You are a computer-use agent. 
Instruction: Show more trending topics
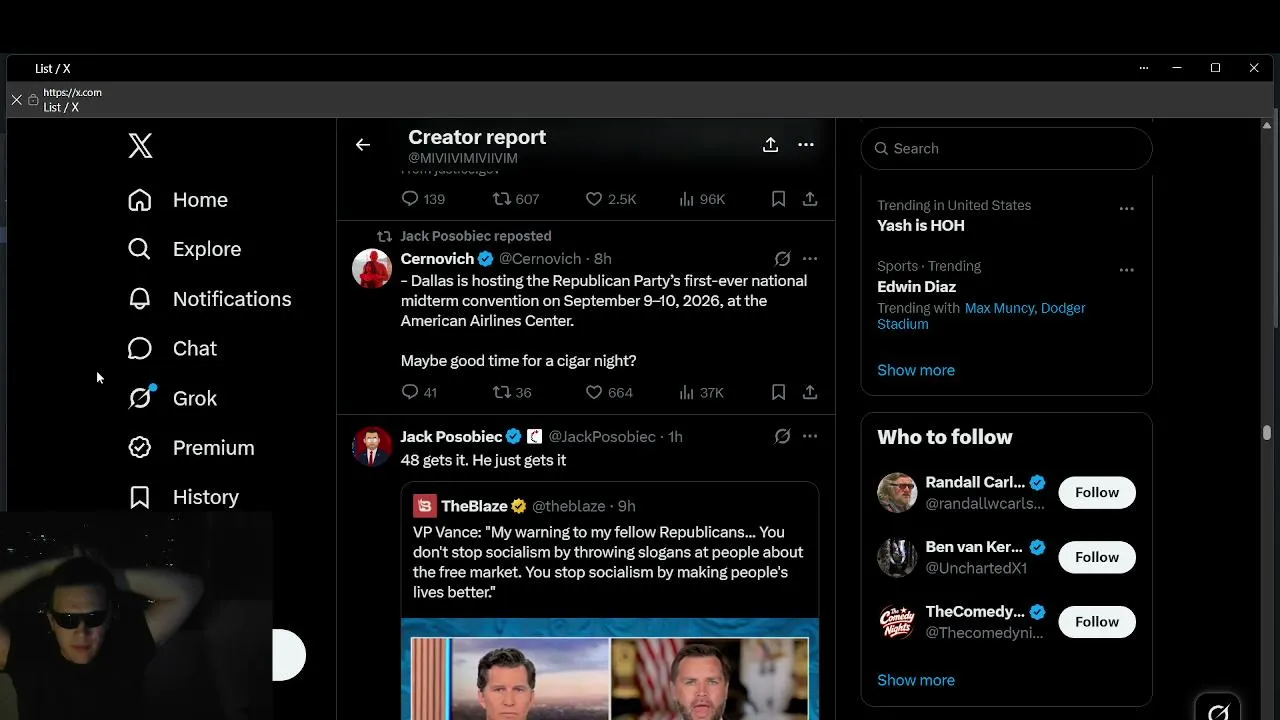[916, 370]
